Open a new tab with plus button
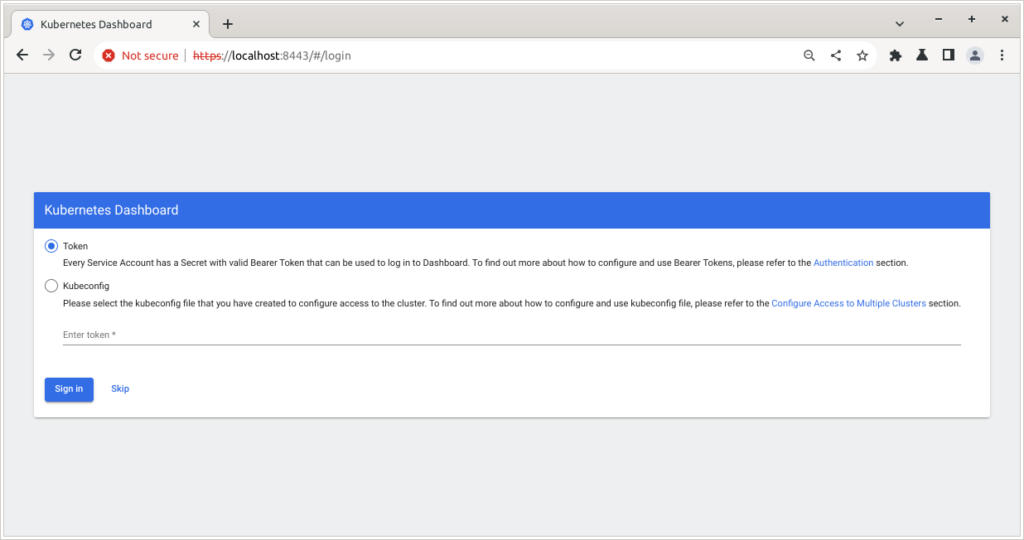1024x540 pixels. pyautogui.click(x=228, y=23)
